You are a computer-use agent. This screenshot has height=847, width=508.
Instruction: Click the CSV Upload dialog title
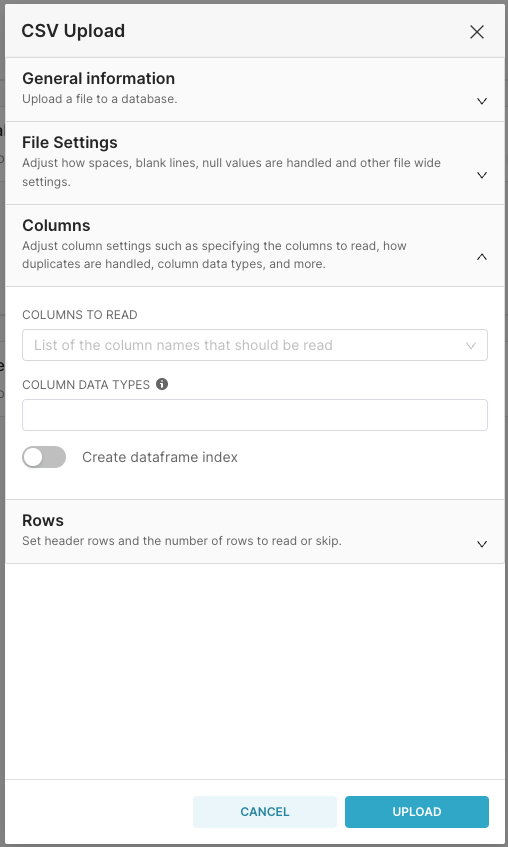(x=73, y=31)
